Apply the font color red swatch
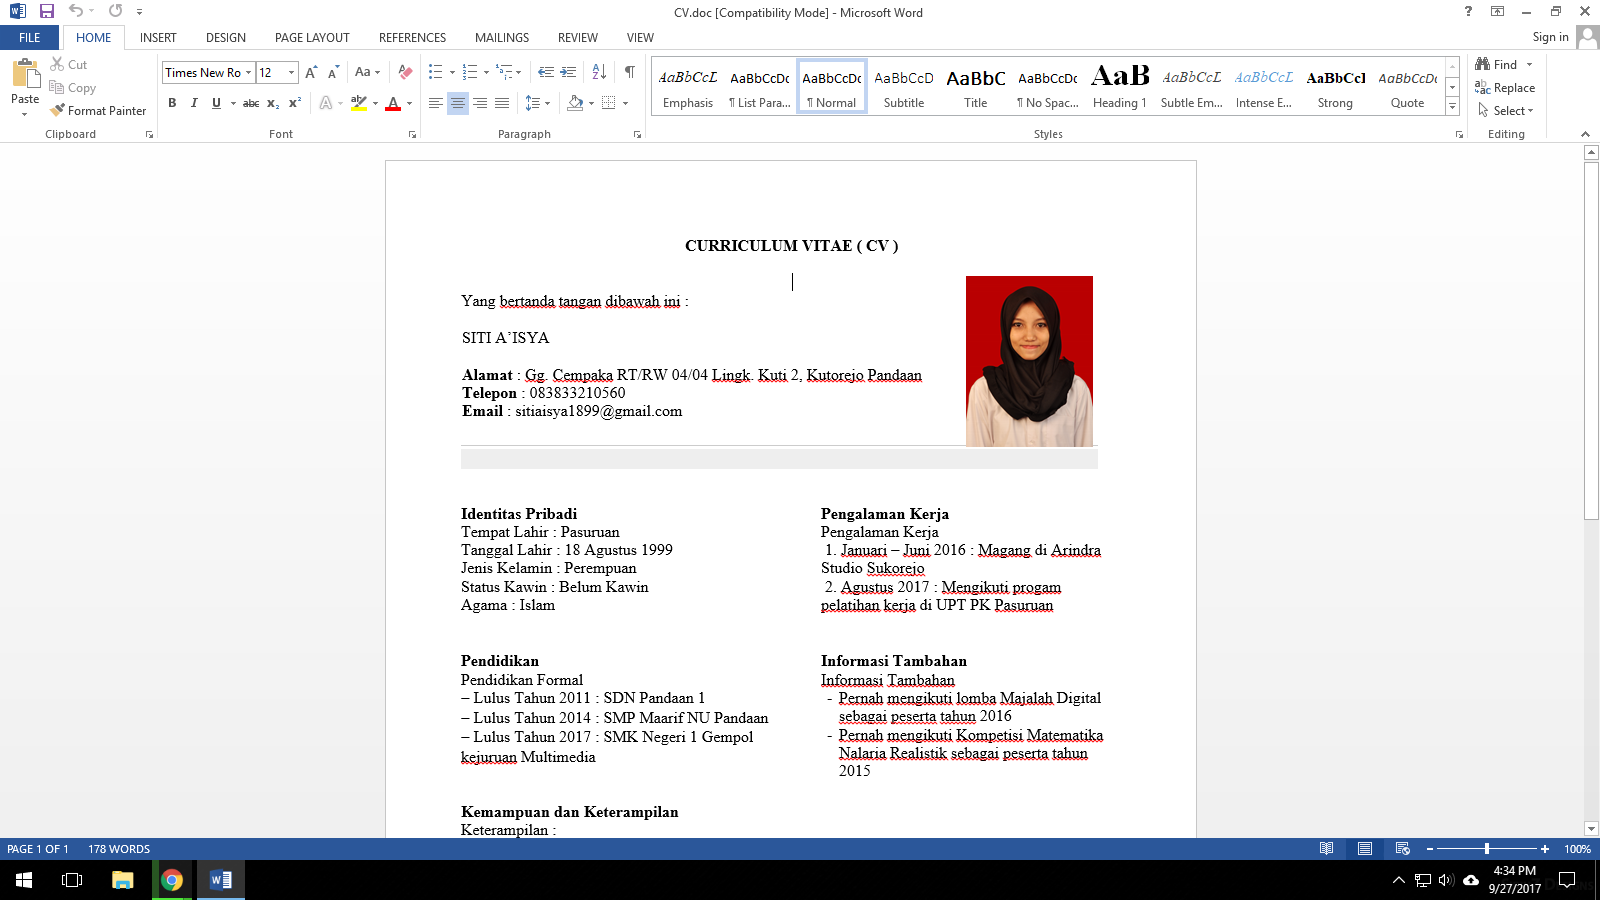This screenshot has height=900, width=1600. tap(393, 103)
